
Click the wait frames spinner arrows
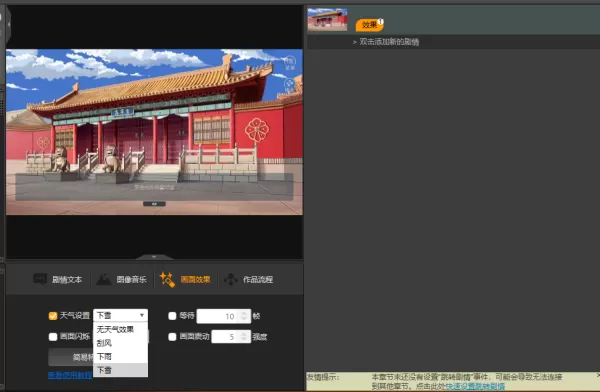[245, 316]
